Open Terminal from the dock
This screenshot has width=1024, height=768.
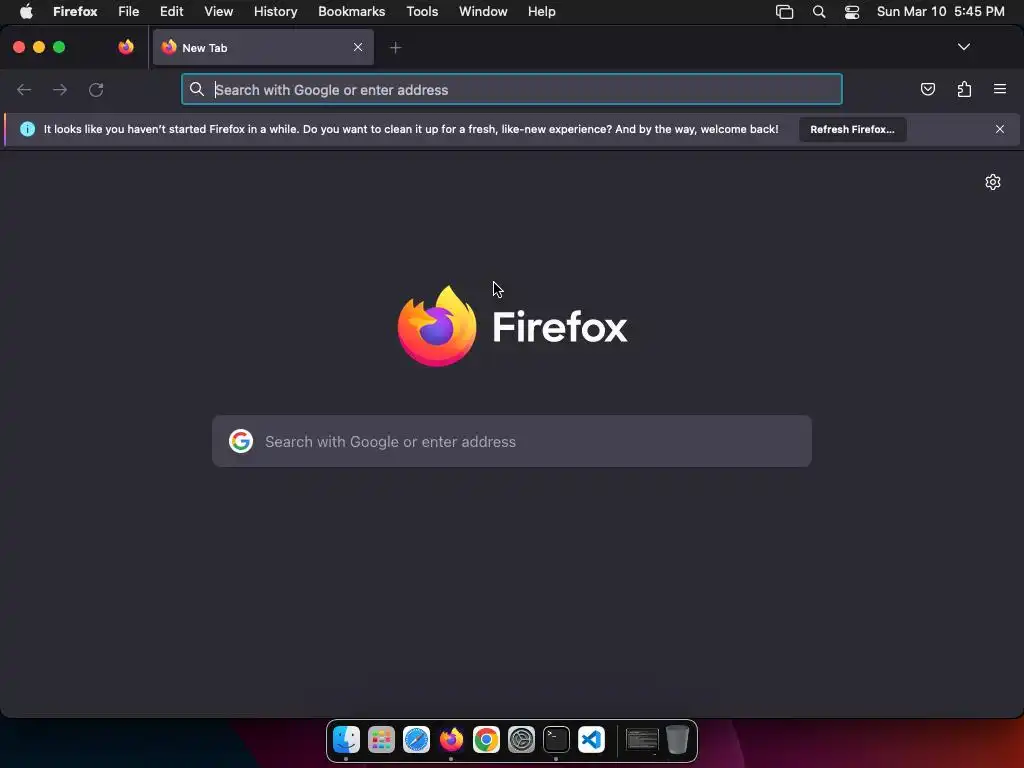click(x=556, y=740)
